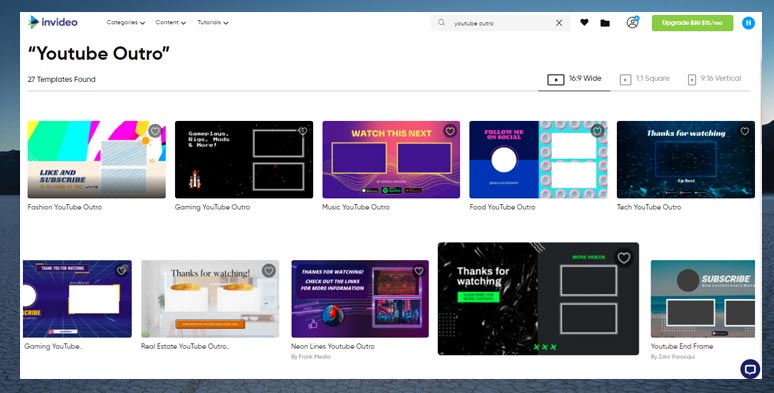Viewport: 774px width, 393px height.
Task: Click the 27 Templates Found text
Action: pos(62,79)
